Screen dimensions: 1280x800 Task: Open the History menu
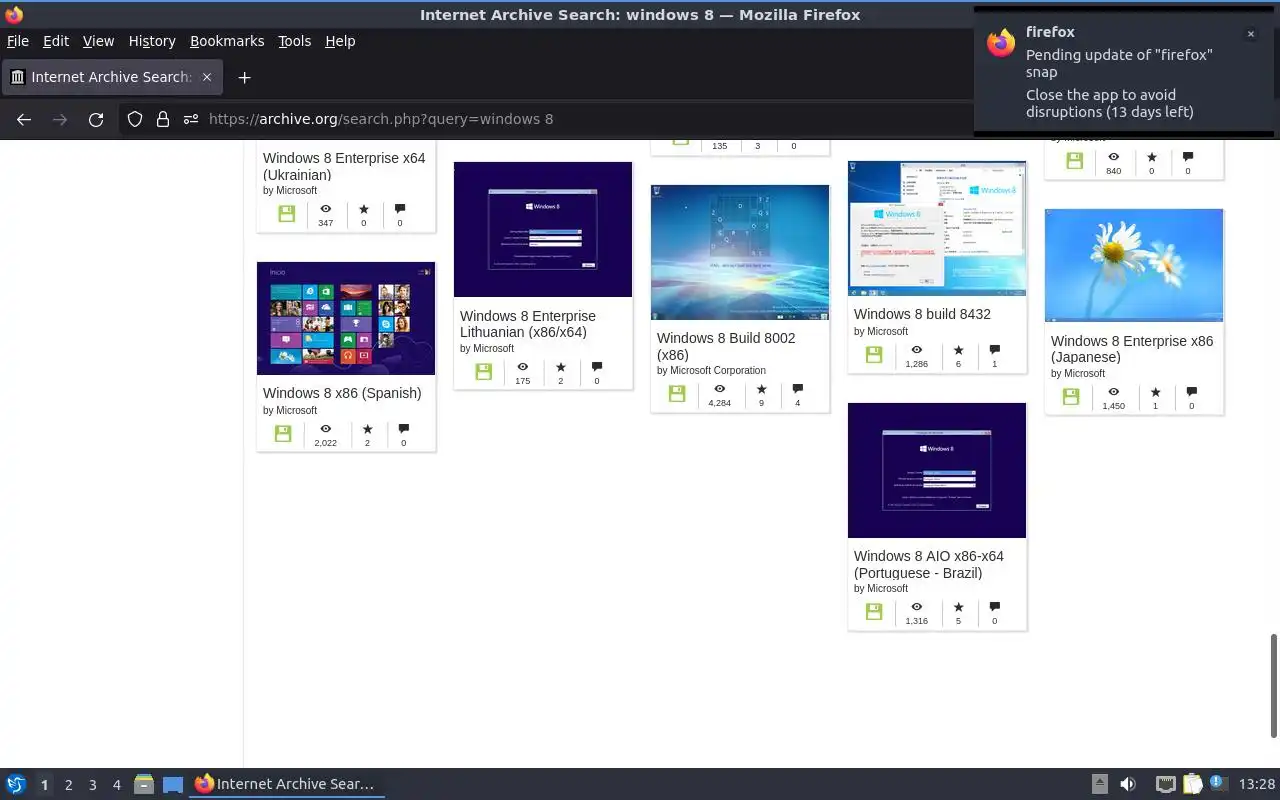[152, 41]
